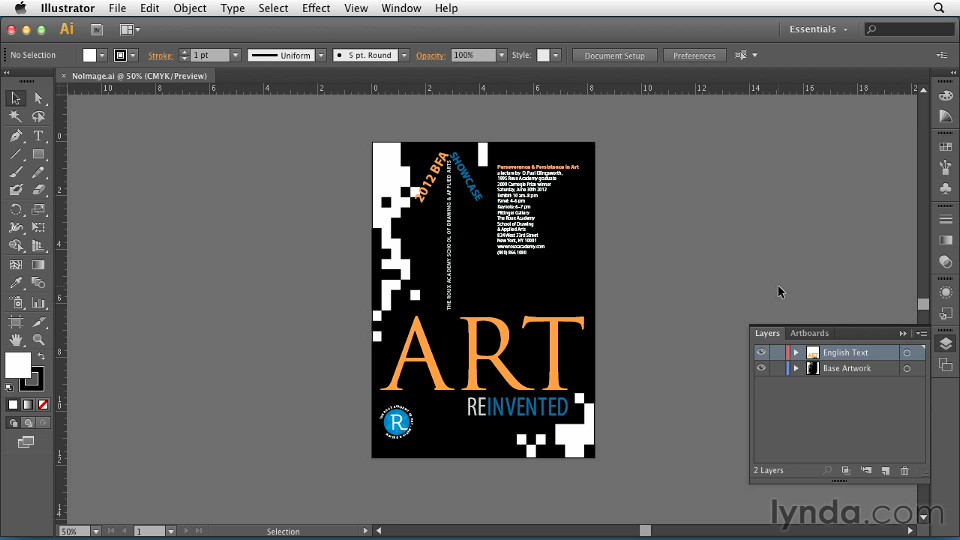The image size is (960, 540).
Task: Open the Effect menu
Action: (x=316, y=8)
